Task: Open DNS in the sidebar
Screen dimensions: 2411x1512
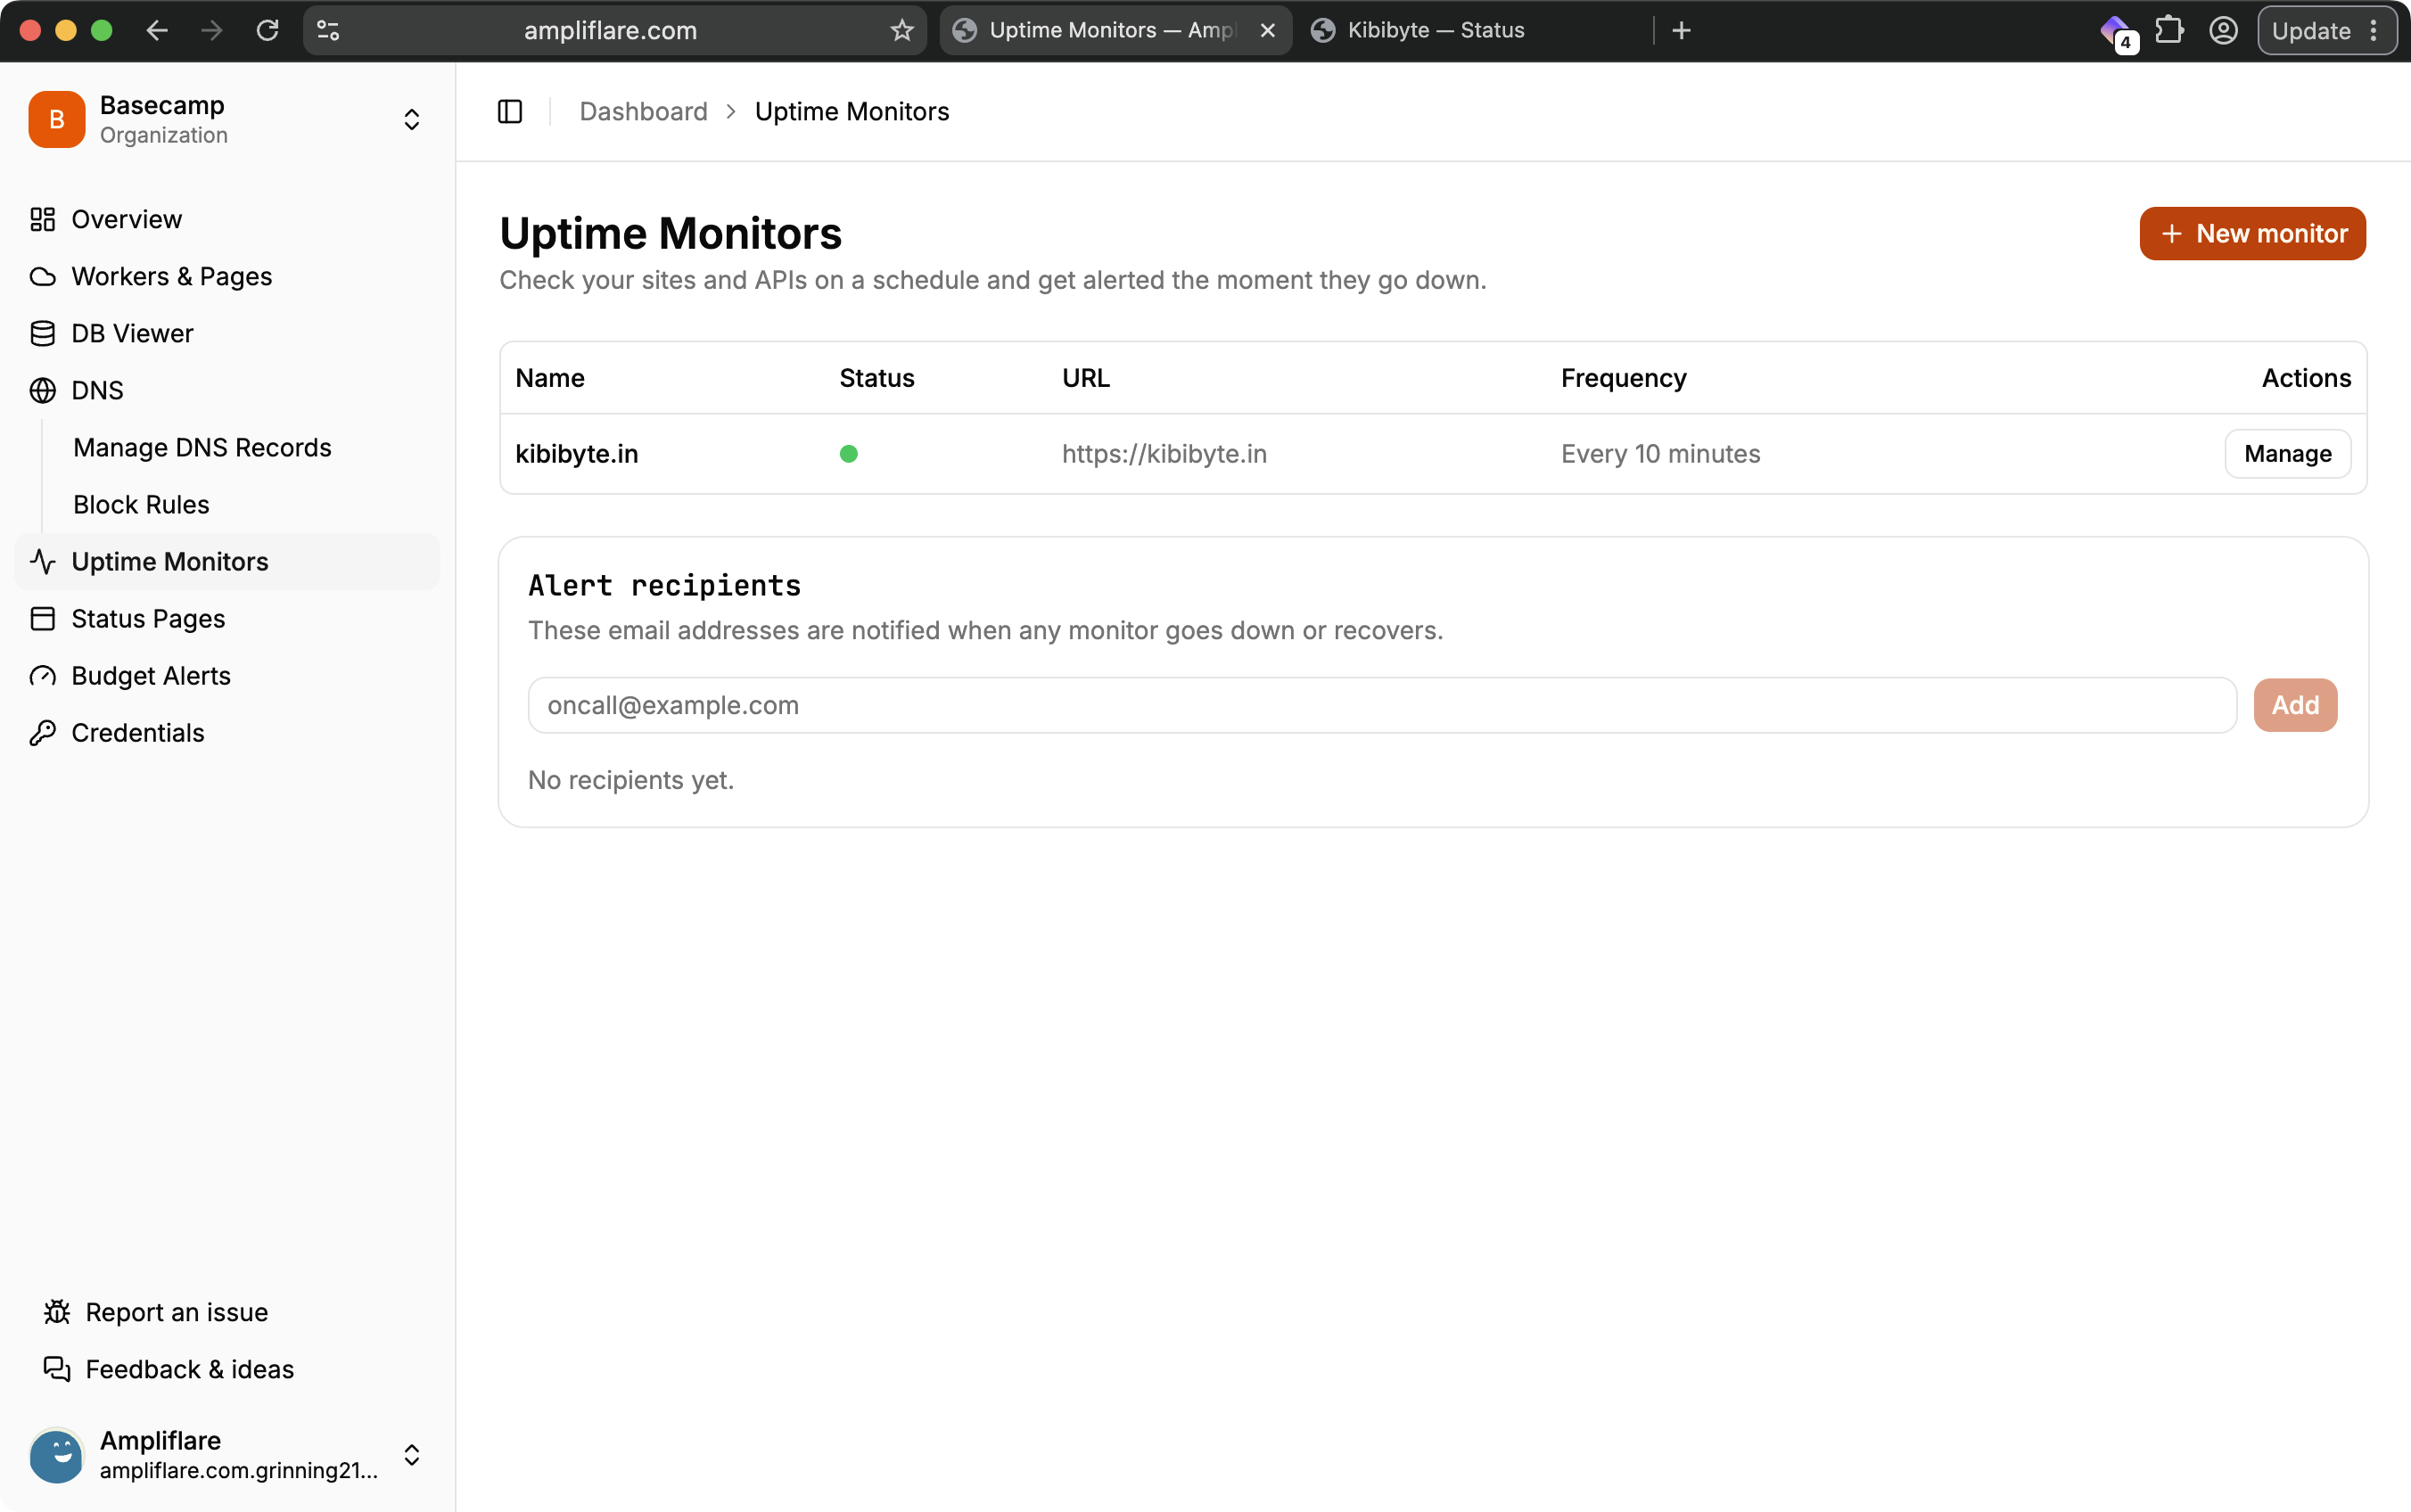Action: pos(227,390)
